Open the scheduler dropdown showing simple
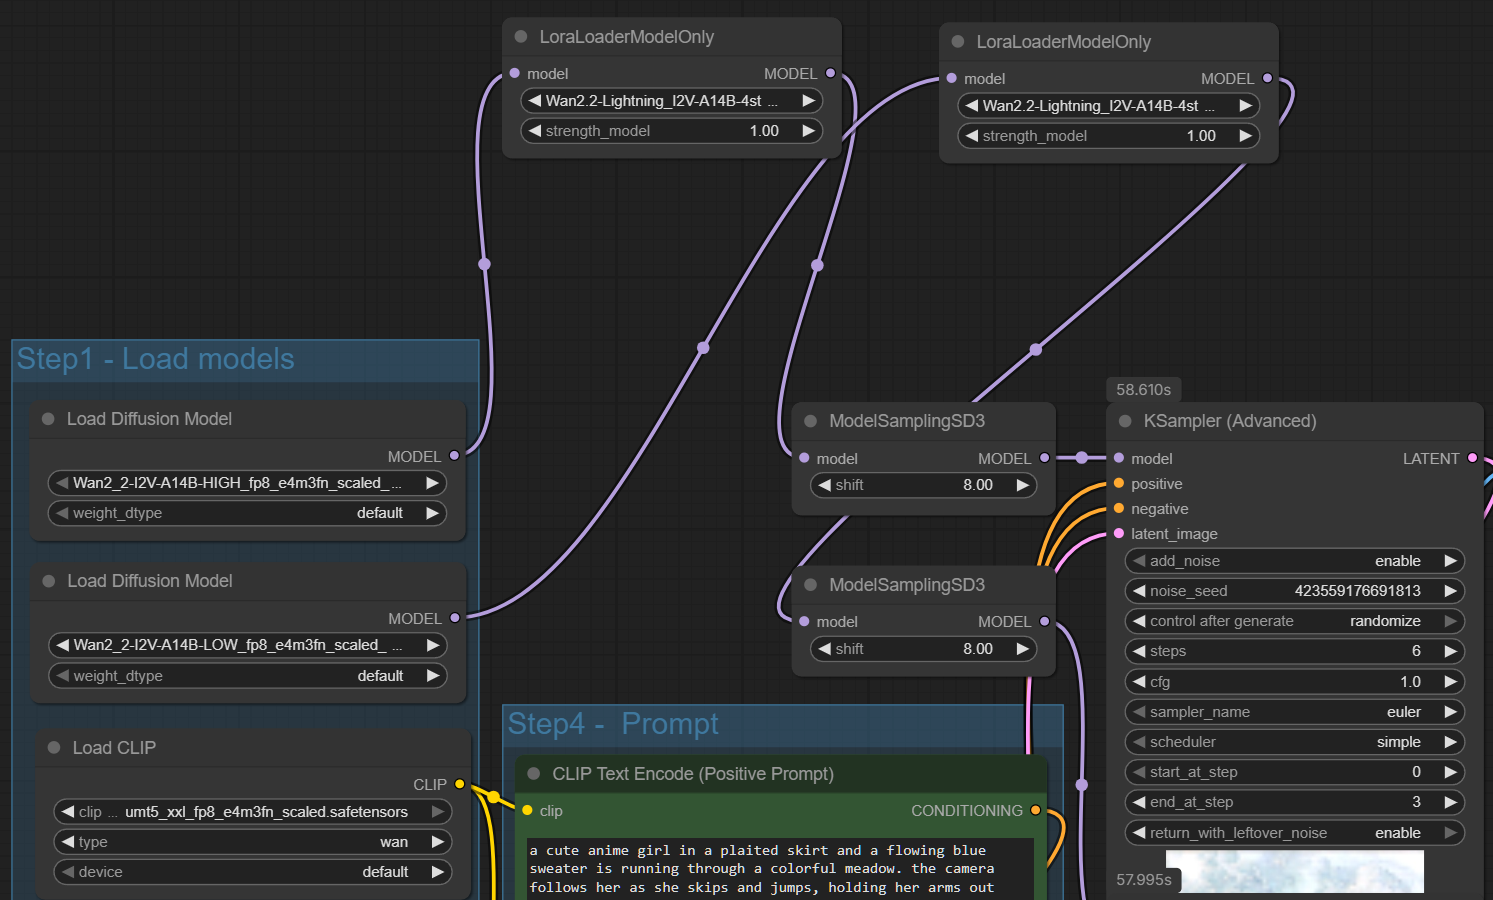This screenshot has width=1493, height=900. pyautogui.click(x=1295, y=742)
